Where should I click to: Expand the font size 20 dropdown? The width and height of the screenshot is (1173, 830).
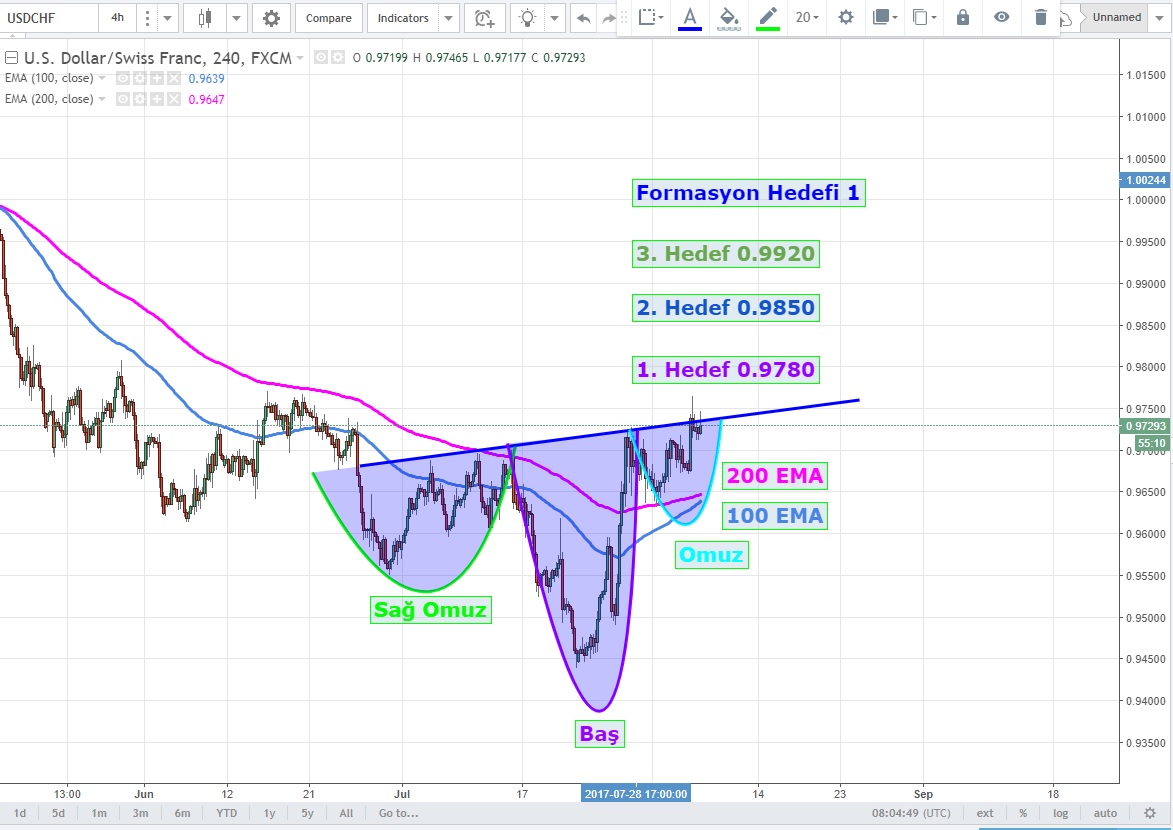(x=807, y=17)
